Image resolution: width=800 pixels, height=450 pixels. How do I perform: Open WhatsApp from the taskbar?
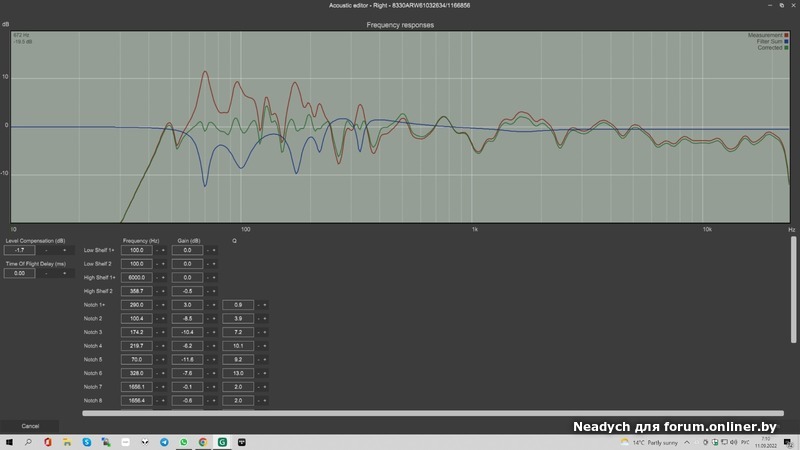184,442
